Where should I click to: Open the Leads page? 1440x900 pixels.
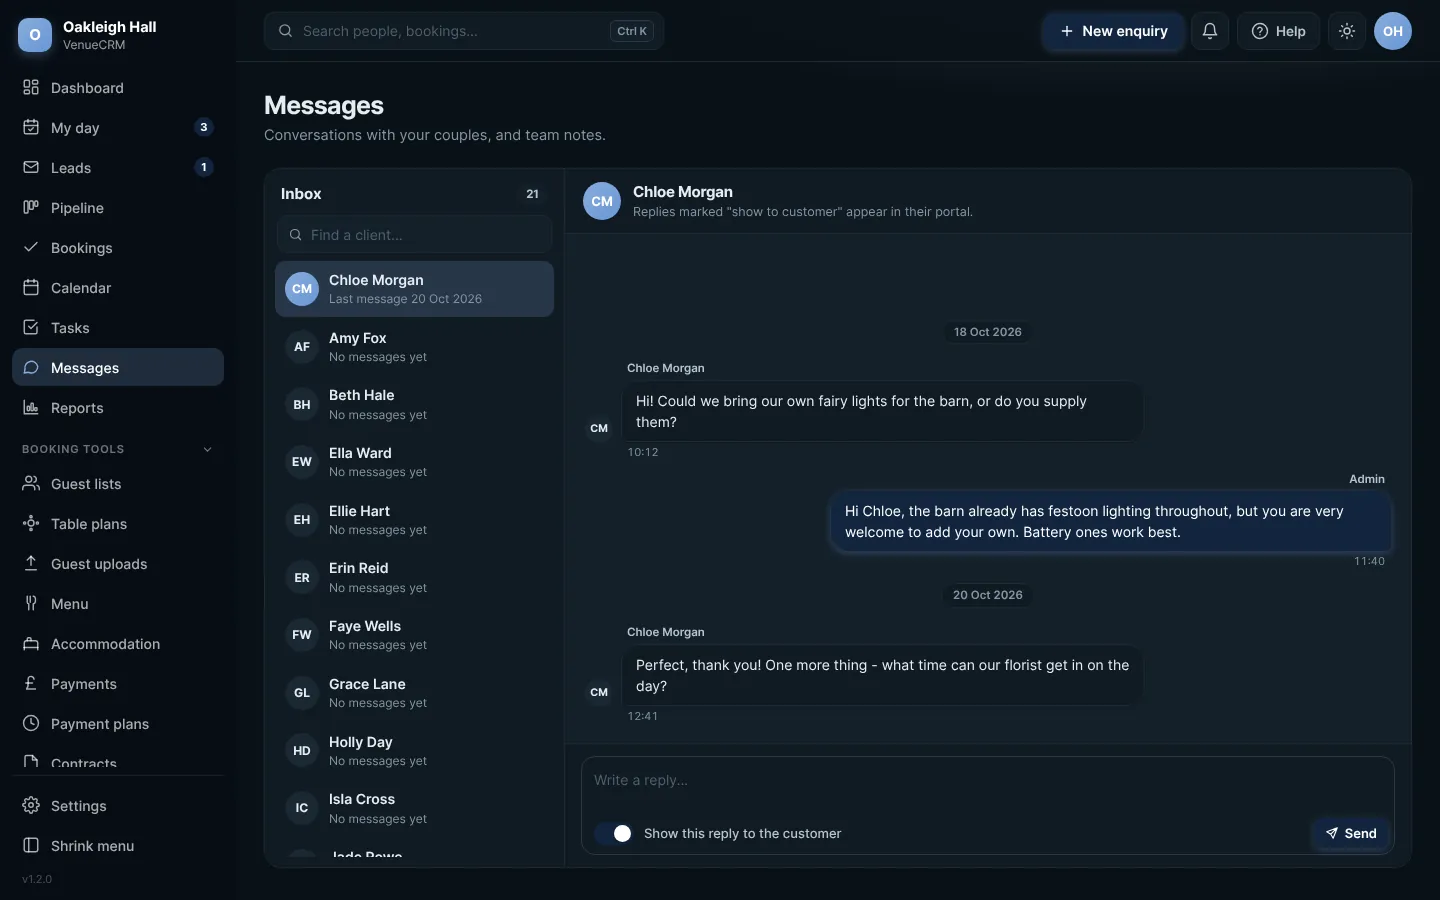pyautogui.click(x=118, y=168)
